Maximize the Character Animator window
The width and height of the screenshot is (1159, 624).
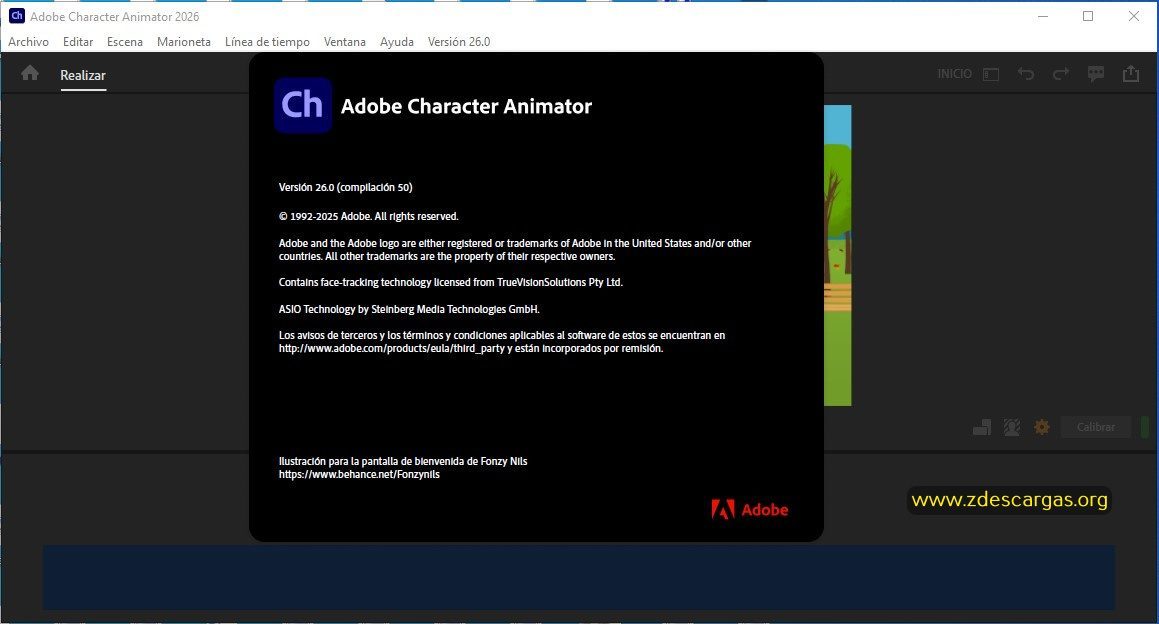coord(1088,16)
